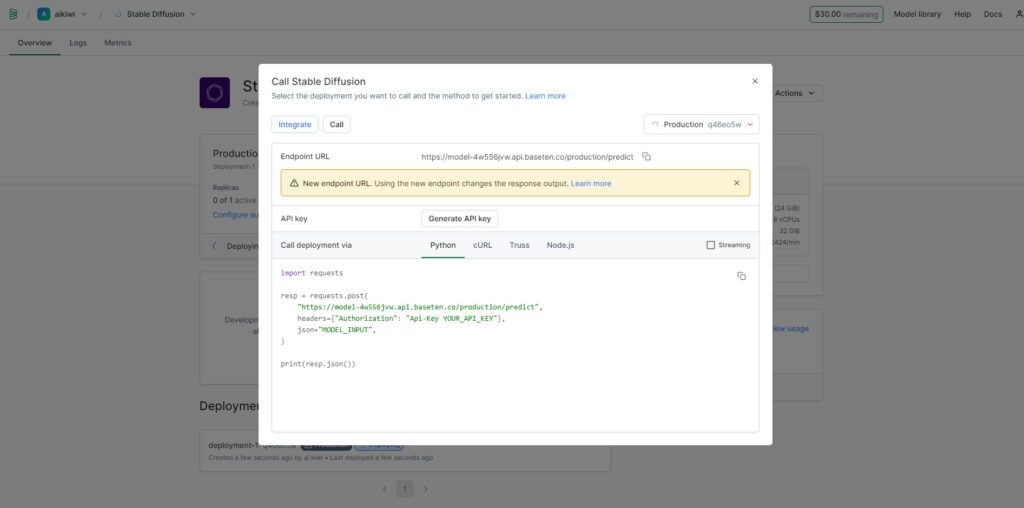Image resolution: width=1024 pixels, height=508 pixels.
Task: Click the json="MODEL_INPUT" code line
Action: [x=337, y=330]
